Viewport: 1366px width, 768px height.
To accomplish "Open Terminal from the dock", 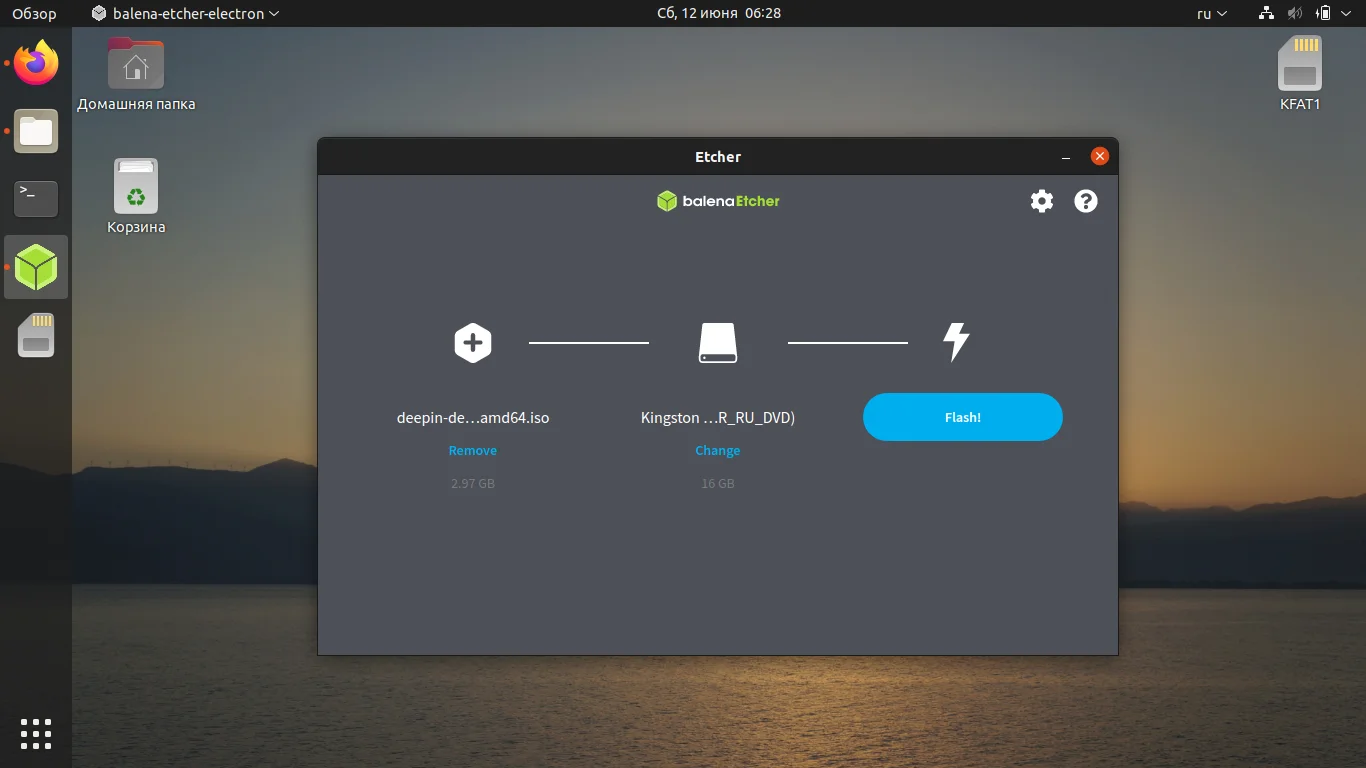I will [36, 199].
